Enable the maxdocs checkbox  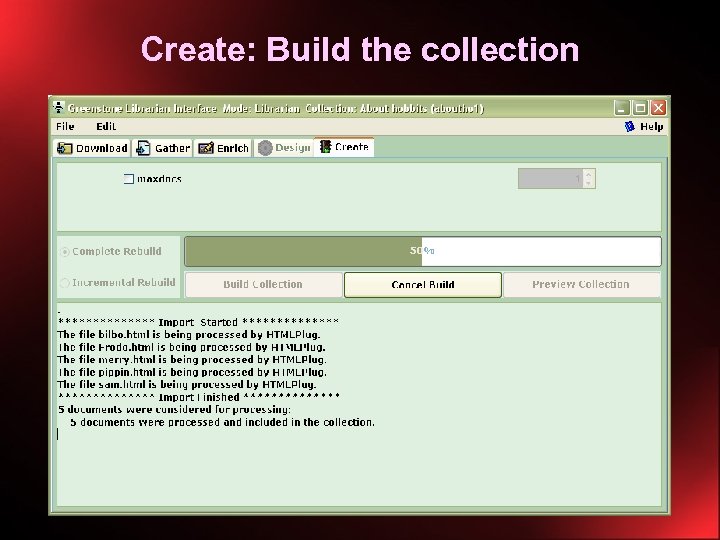point(129,179)
